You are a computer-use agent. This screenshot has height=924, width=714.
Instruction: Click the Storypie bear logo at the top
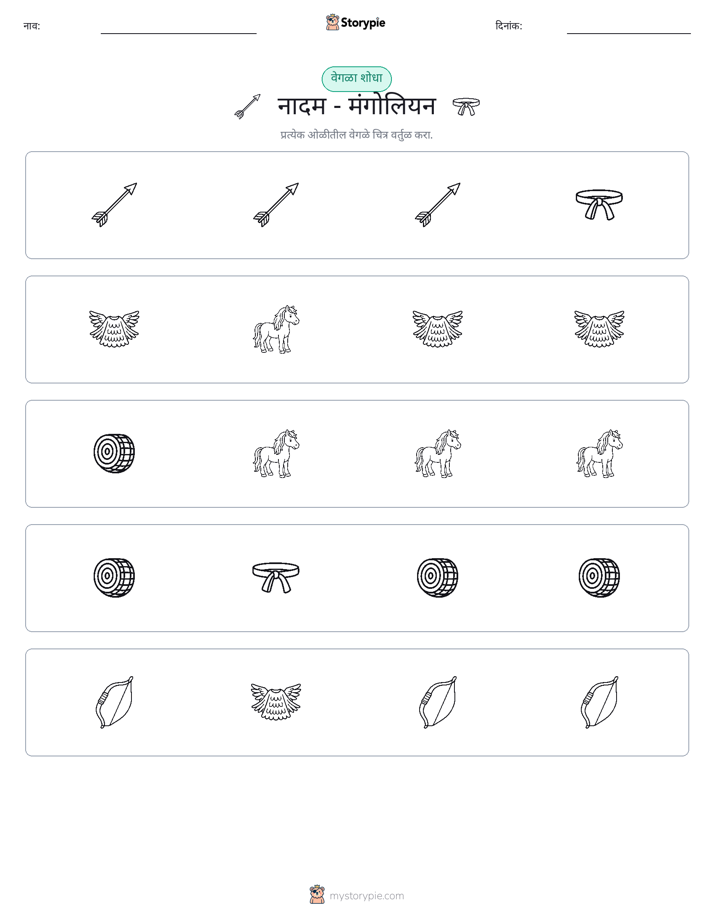tap(332, 22)
